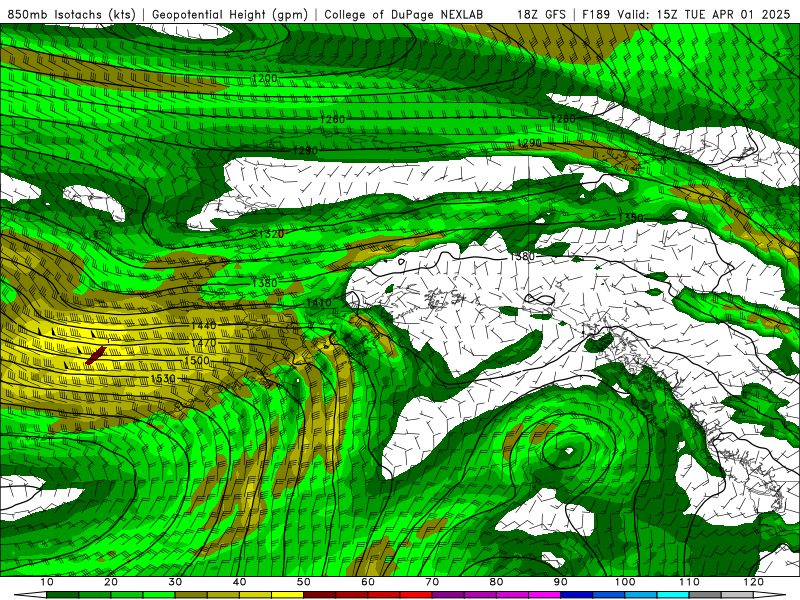Screen dimensions: 800x600
Task: Click the left arrow end of the color scale
Action: [30, 595]
